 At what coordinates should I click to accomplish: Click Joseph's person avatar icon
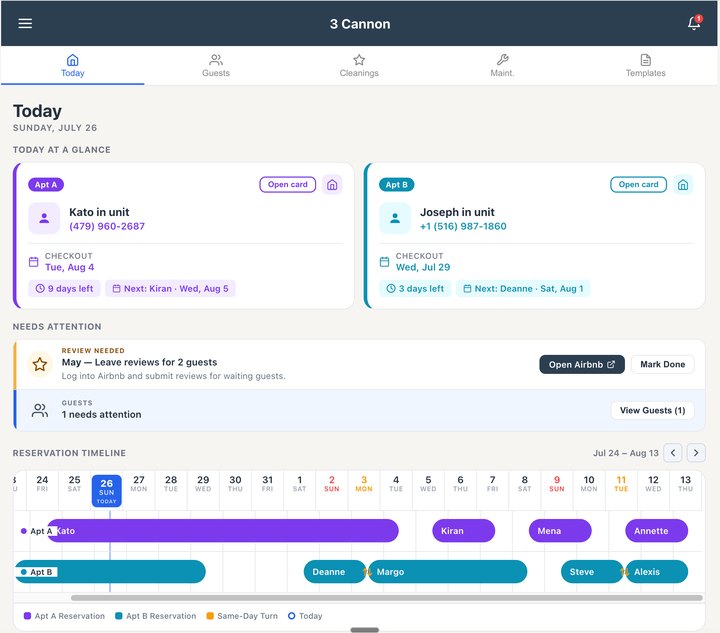(395, 218)
